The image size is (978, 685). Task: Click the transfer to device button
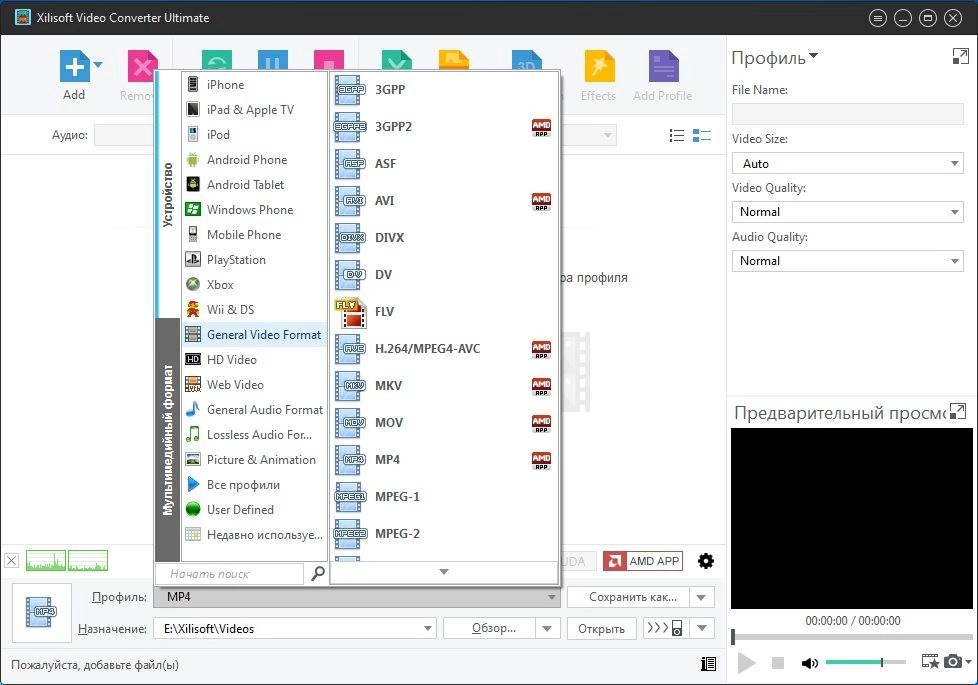coord(666,628)
